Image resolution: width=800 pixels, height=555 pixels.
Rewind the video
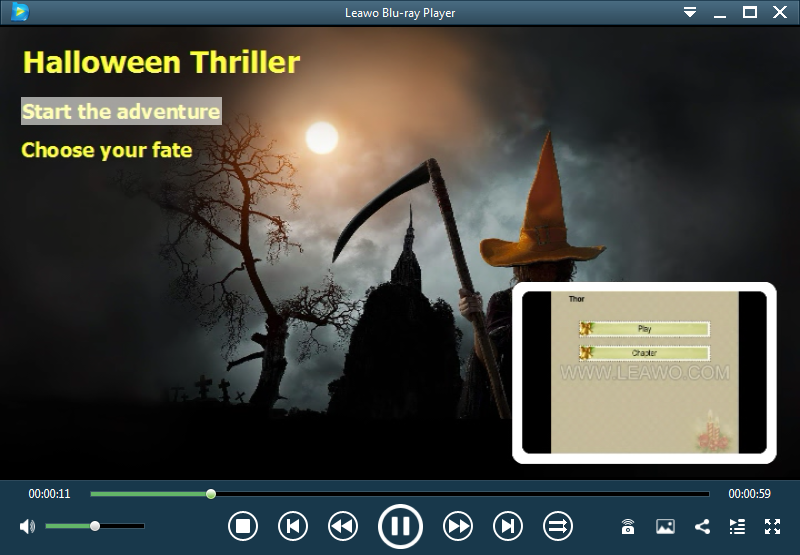tap(343, 526)
